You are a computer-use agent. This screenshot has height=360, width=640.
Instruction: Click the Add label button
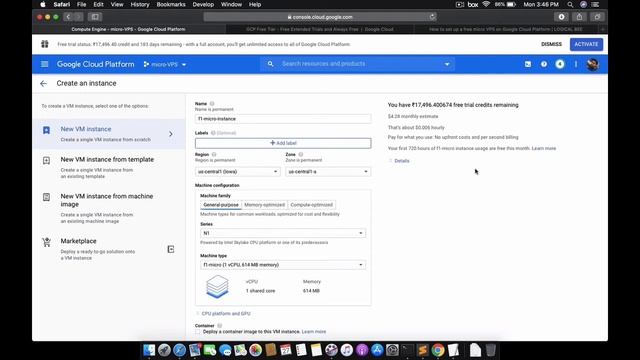click(x=283, y=143)
